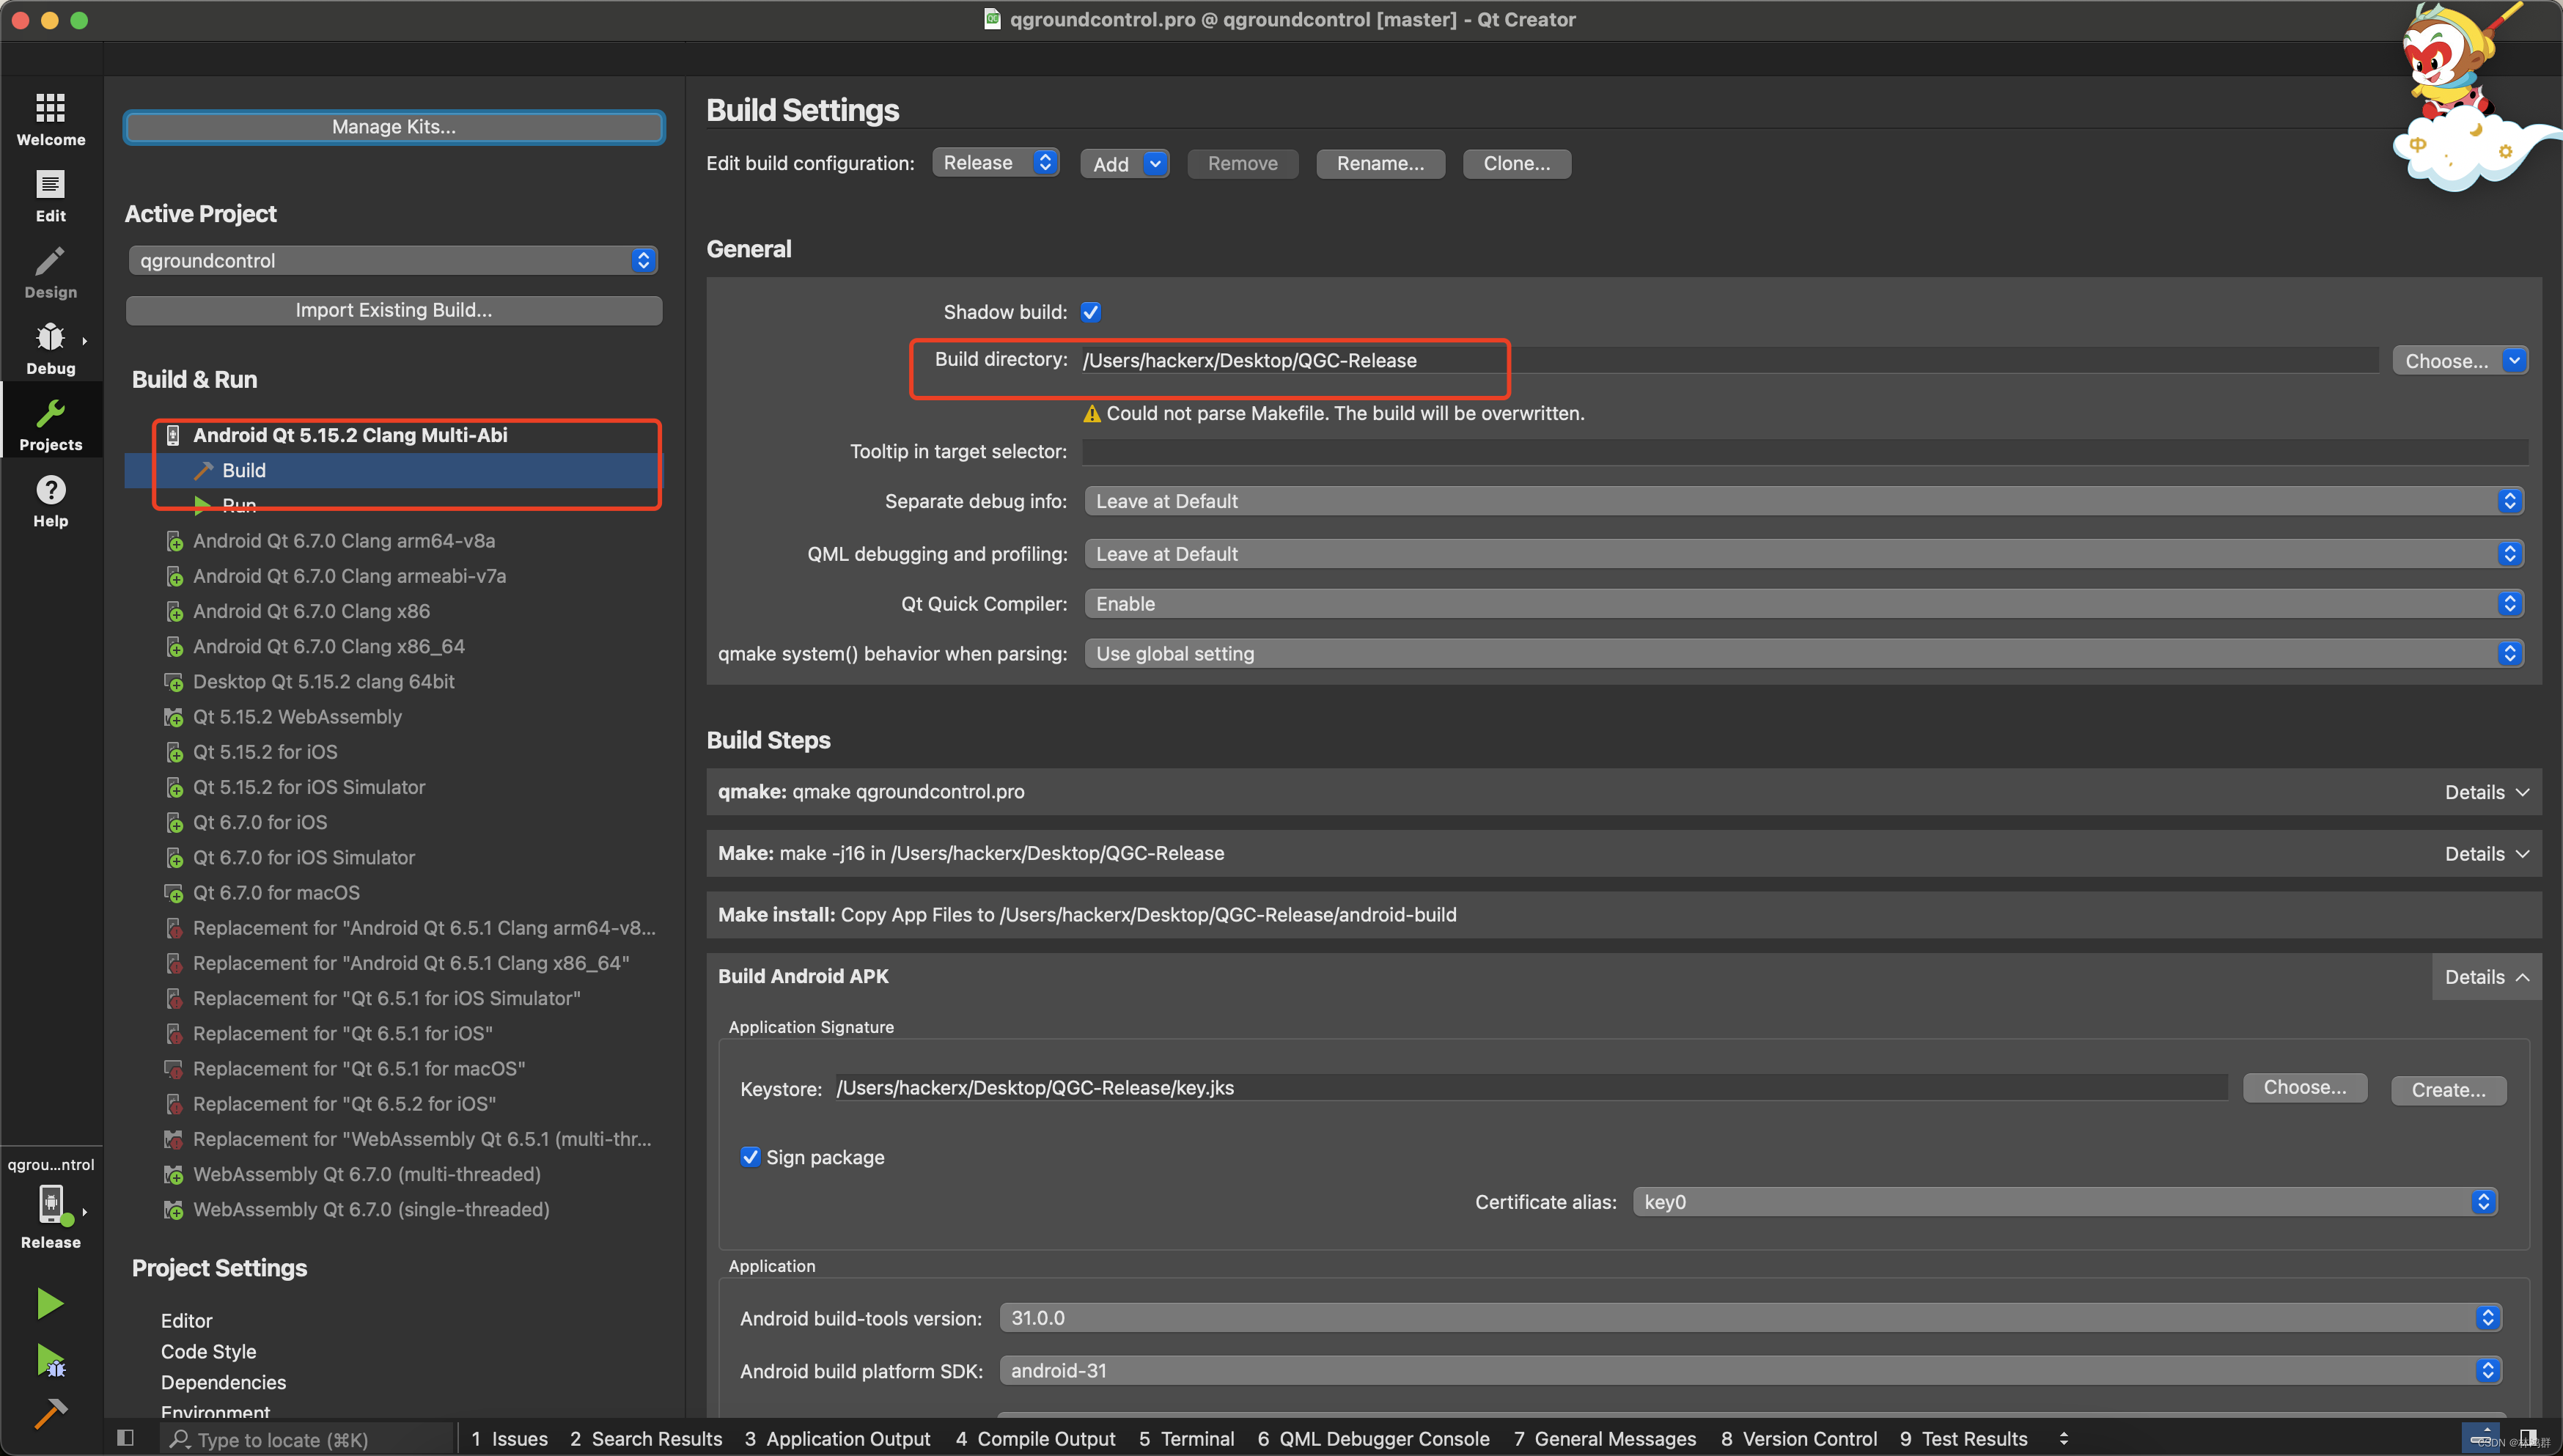Open Help mode
The height and width of the screenshot is (1456, 2563).
pyautogui.click(x=50, y=501)
